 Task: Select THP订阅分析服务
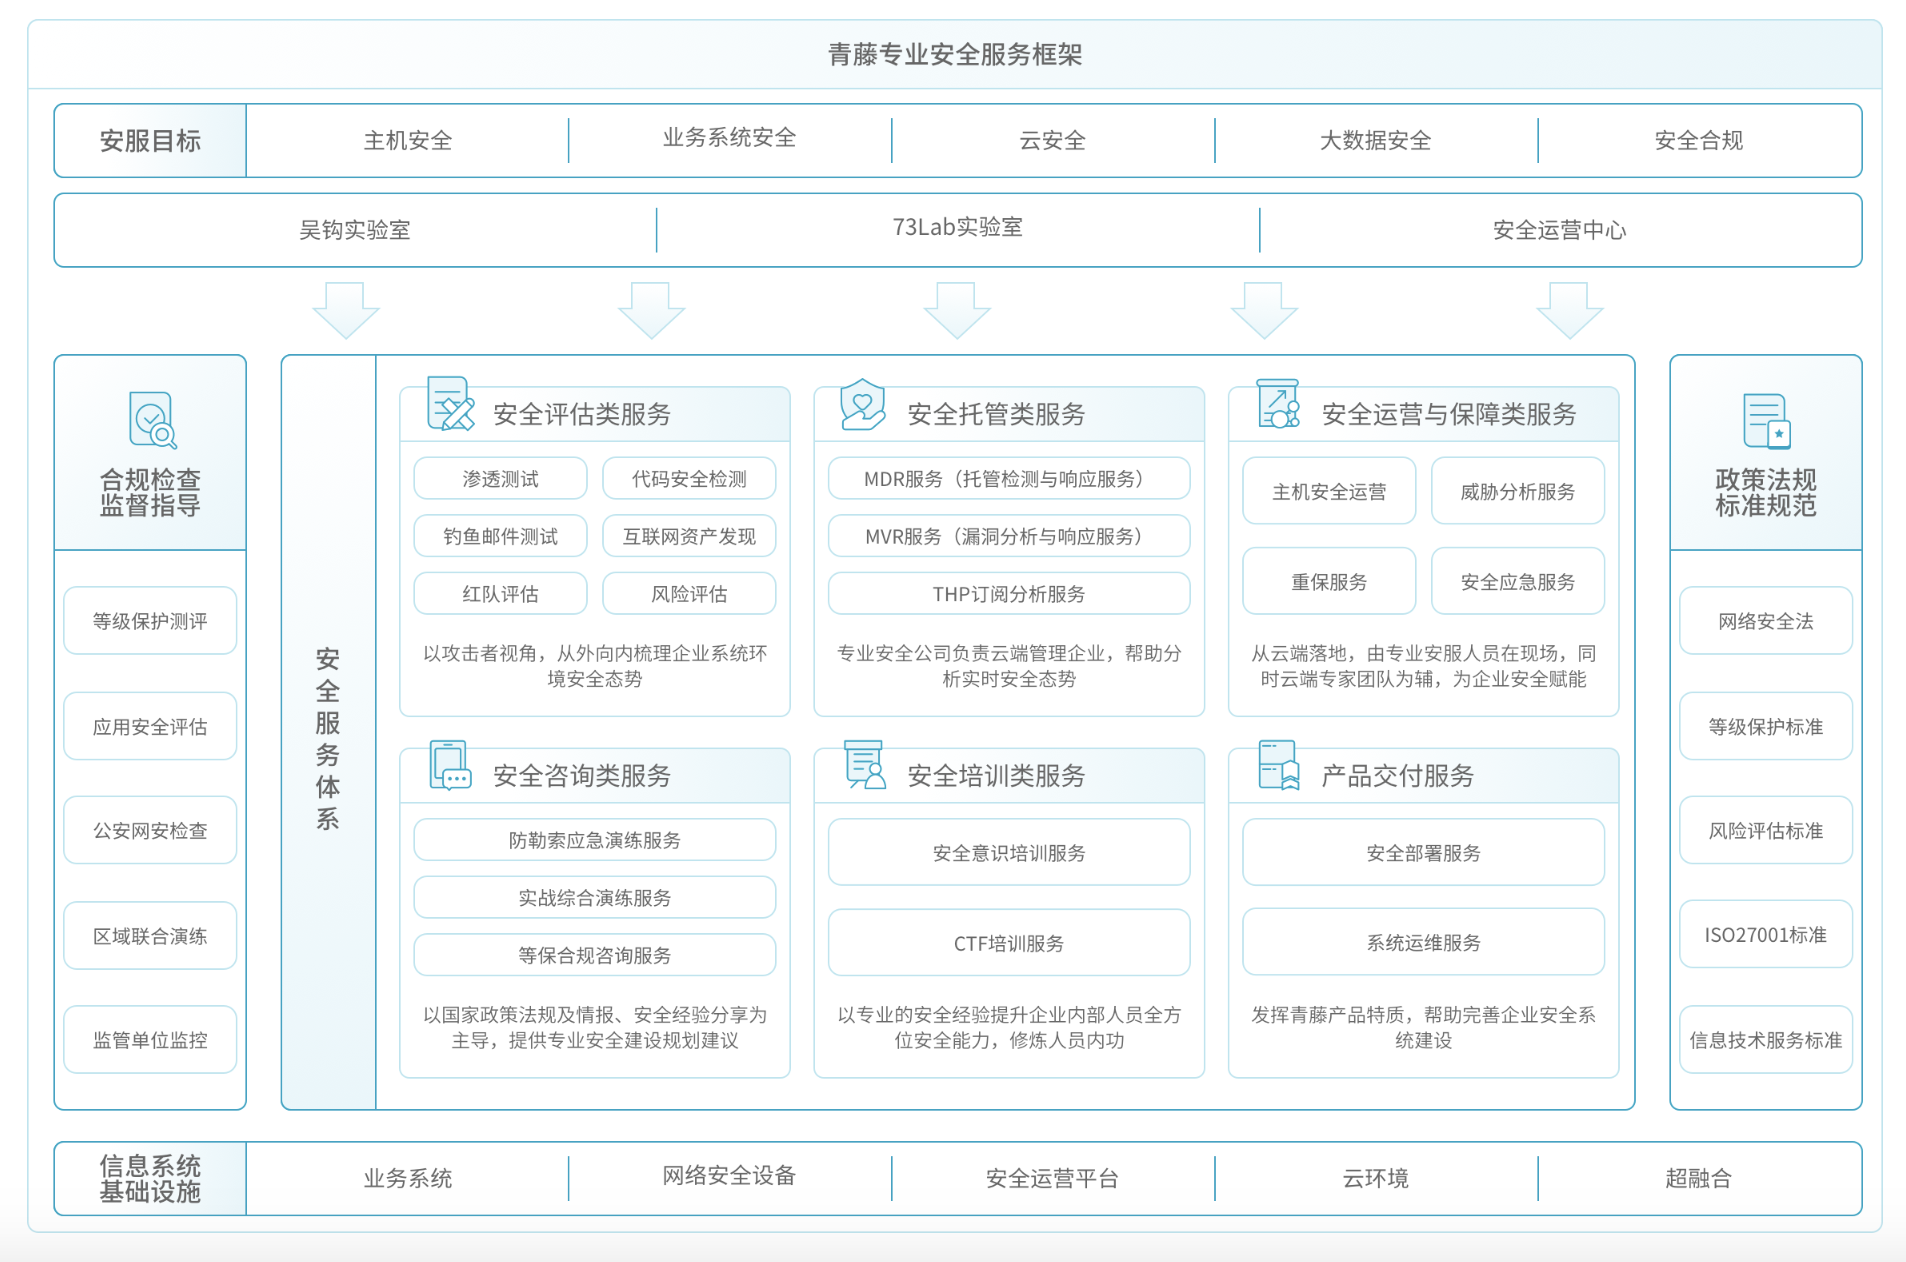(1009, 594)
